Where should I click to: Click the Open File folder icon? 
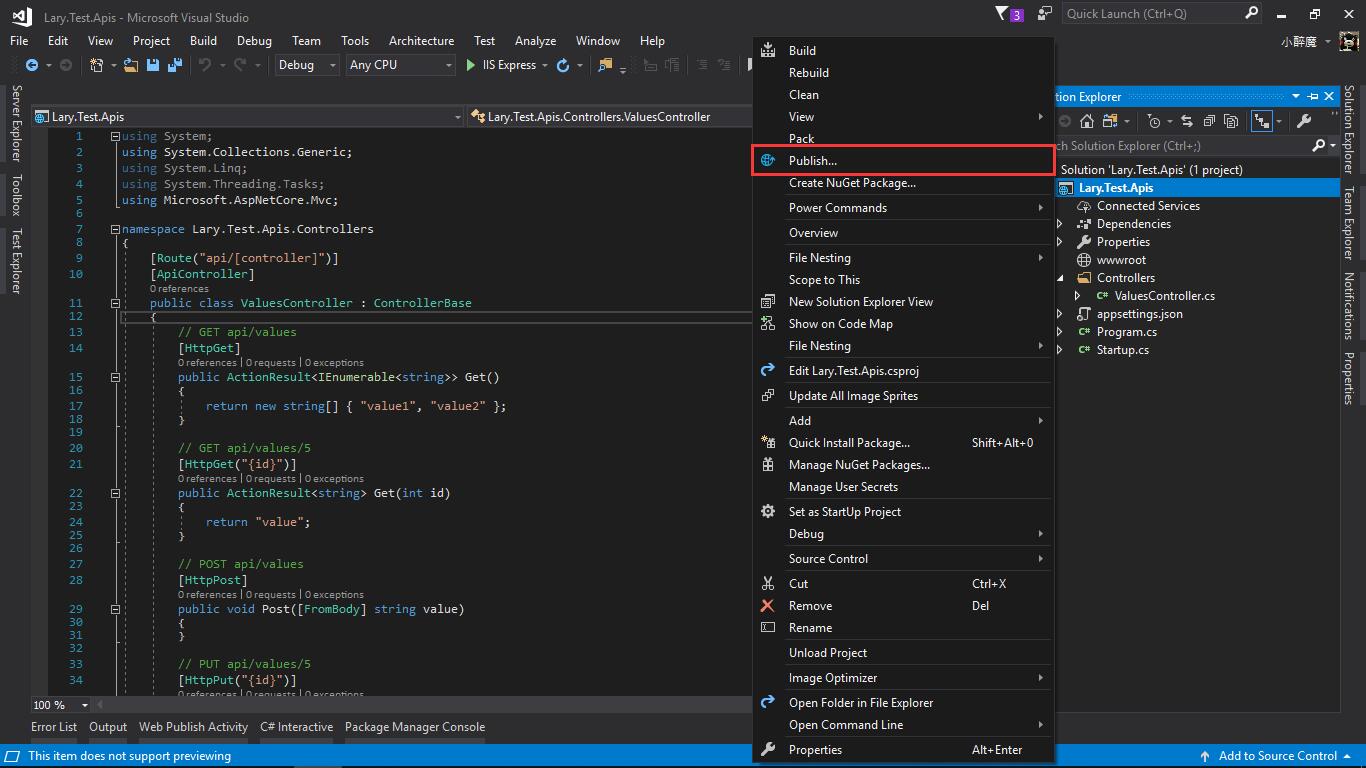tap(130, 65)
